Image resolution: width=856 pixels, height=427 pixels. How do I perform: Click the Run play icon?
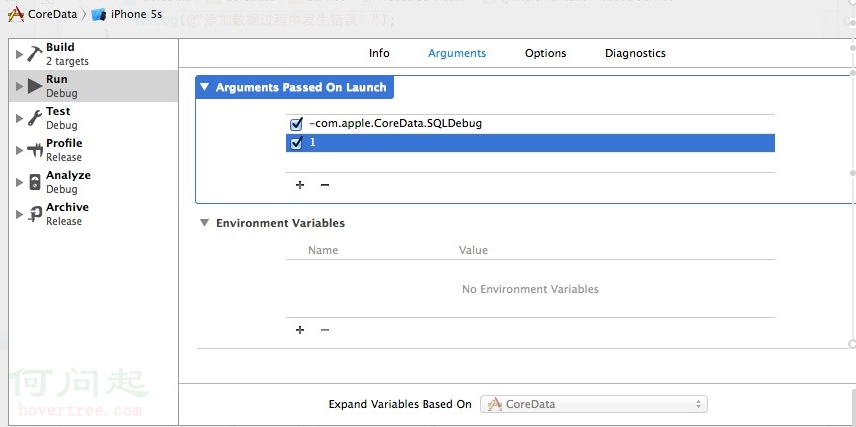pyautogui.click(x=34, y=86)
